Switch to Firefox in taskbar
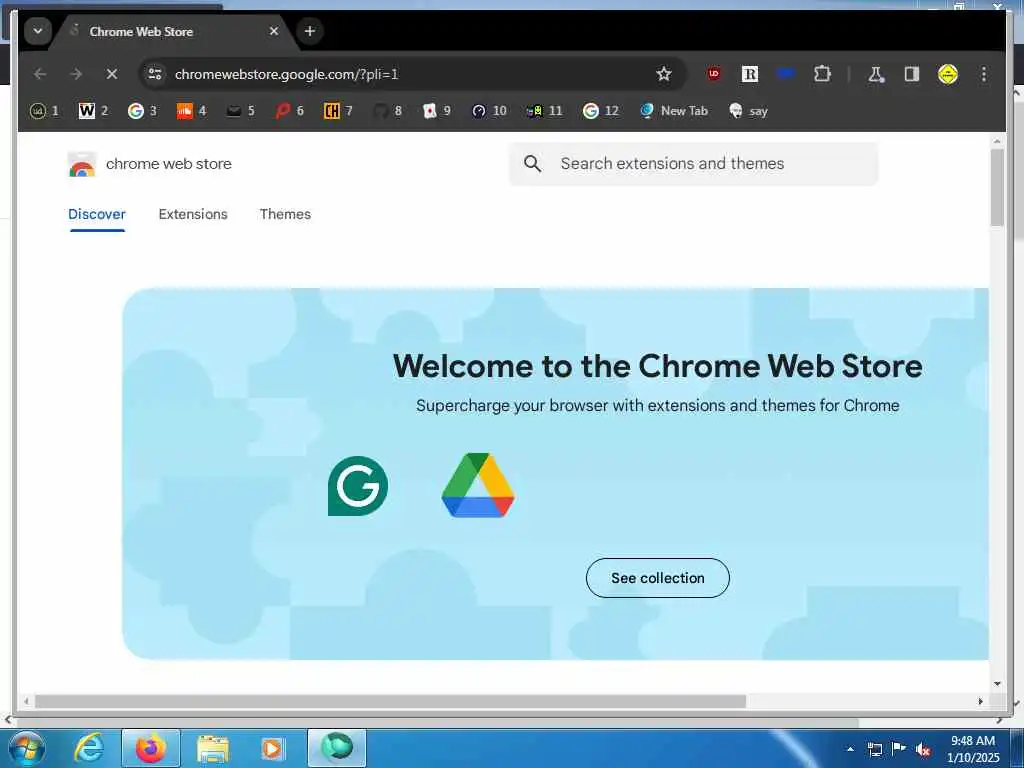Image resolution: width=1024 pixels, height=768 pixels. [151, 748]
